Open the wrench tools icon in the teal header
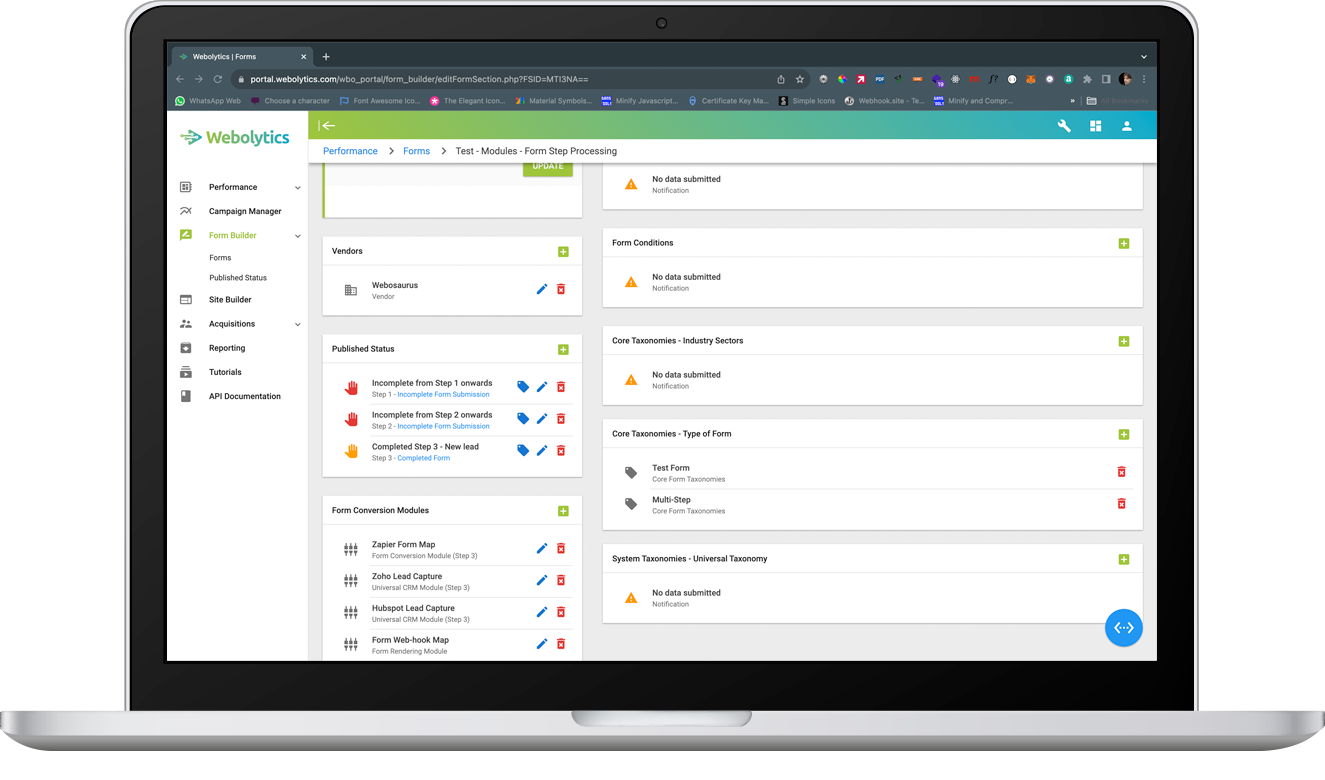 (x=1063, y=126)
